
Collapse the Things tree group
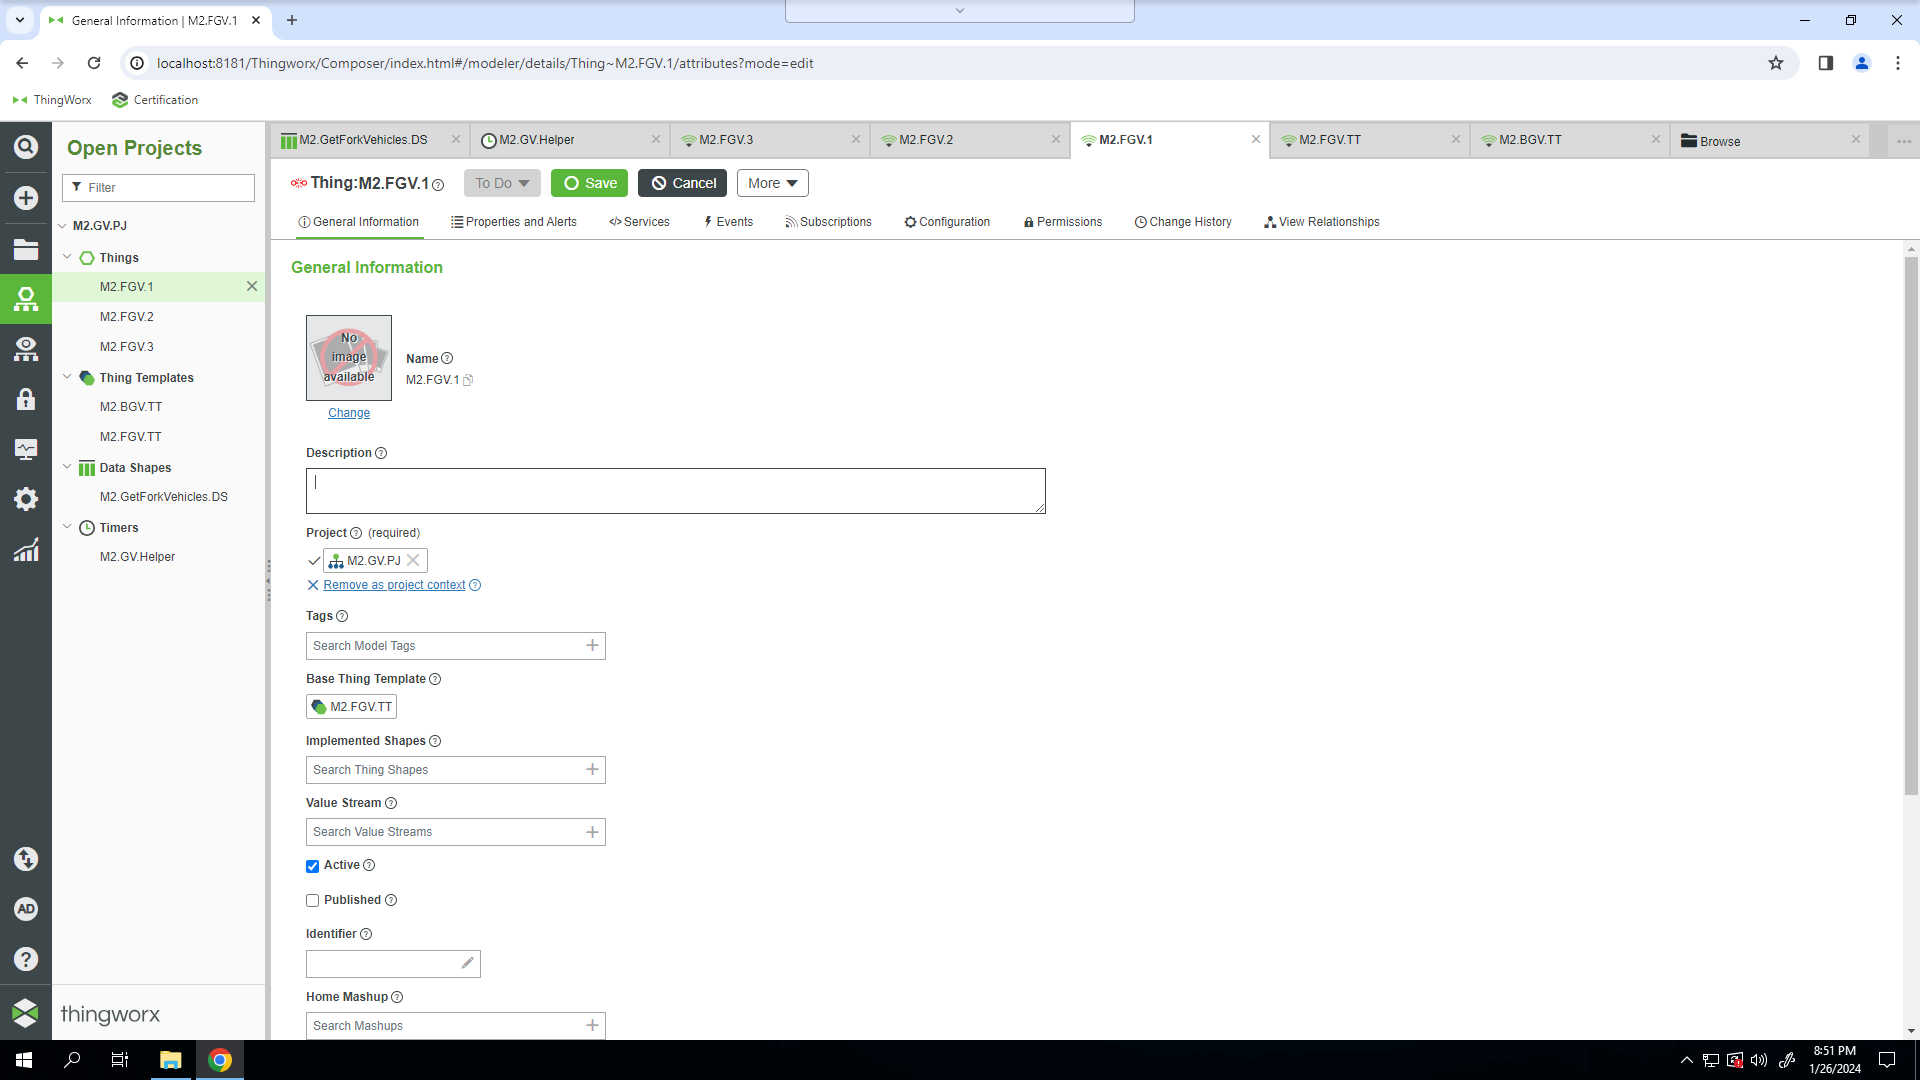pyautogui.click(x=67, y=257)
